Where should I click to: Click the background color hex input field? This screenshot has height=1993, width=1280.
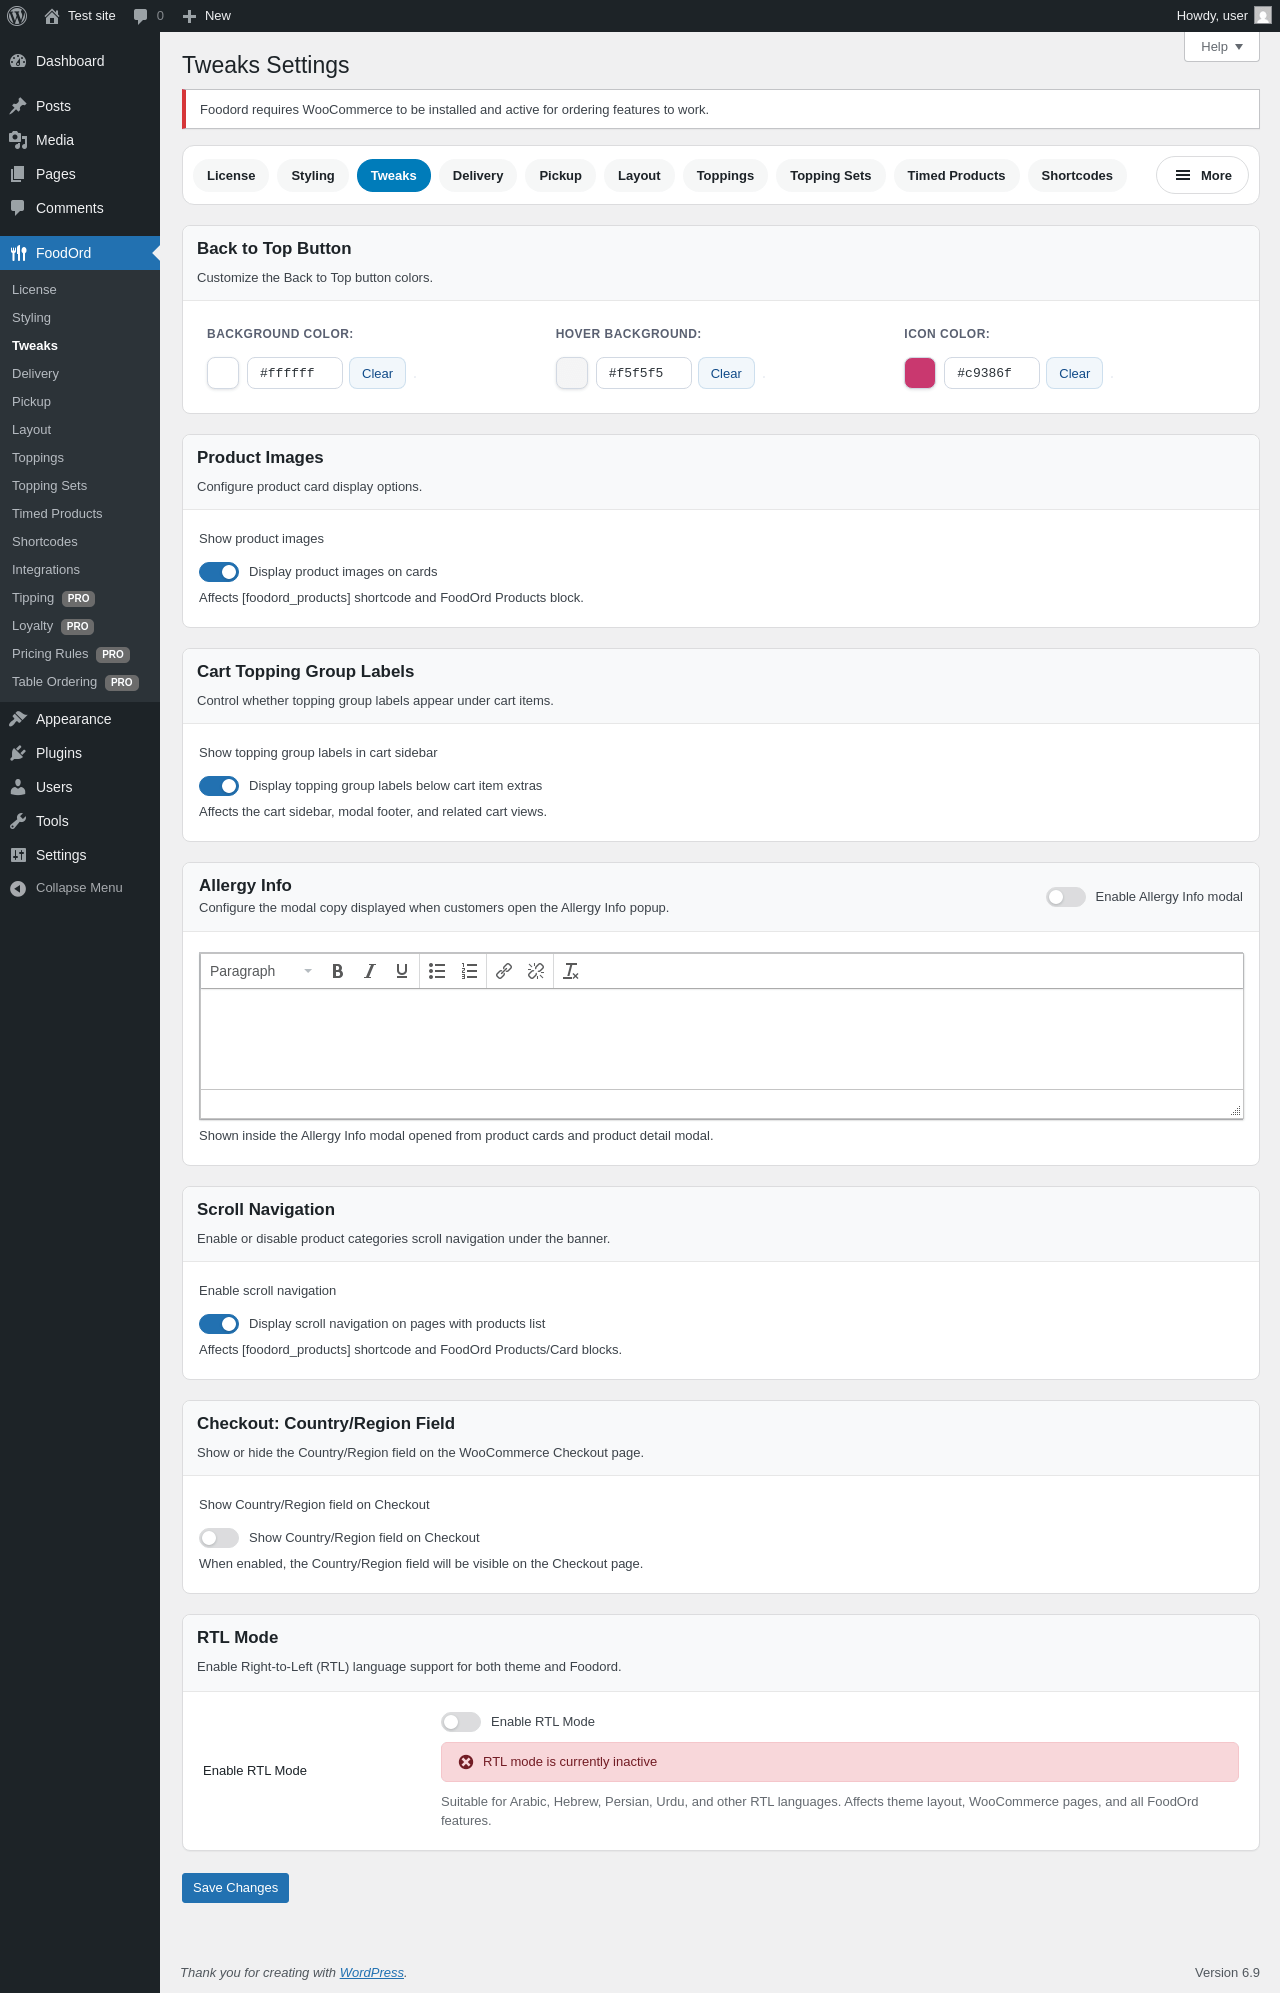click(x=295, y=373)
